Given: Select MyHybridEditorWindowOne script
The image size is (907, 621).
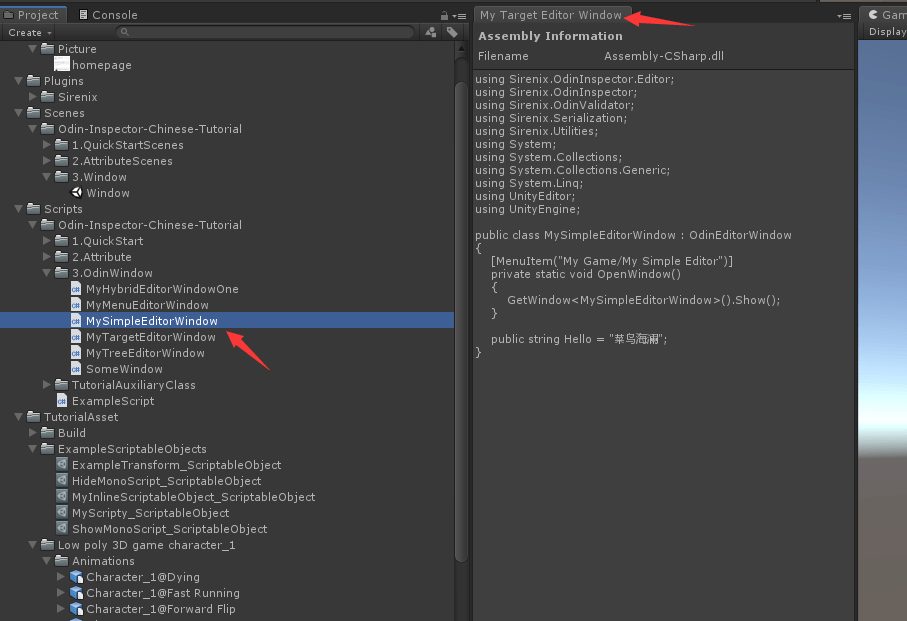Looking at the screenshot, I should 161,289.
